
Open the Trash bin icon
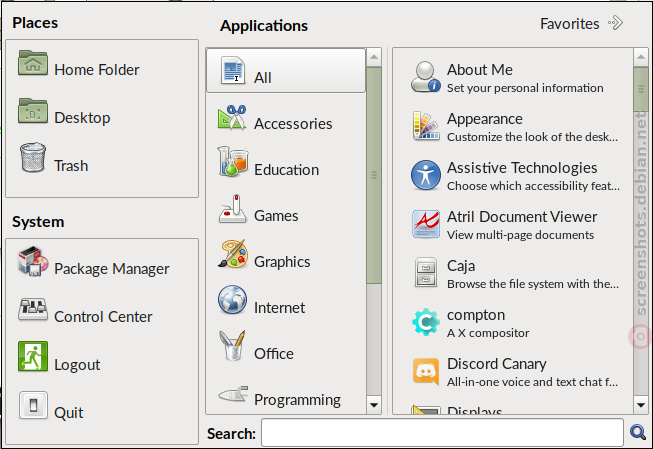33,157
